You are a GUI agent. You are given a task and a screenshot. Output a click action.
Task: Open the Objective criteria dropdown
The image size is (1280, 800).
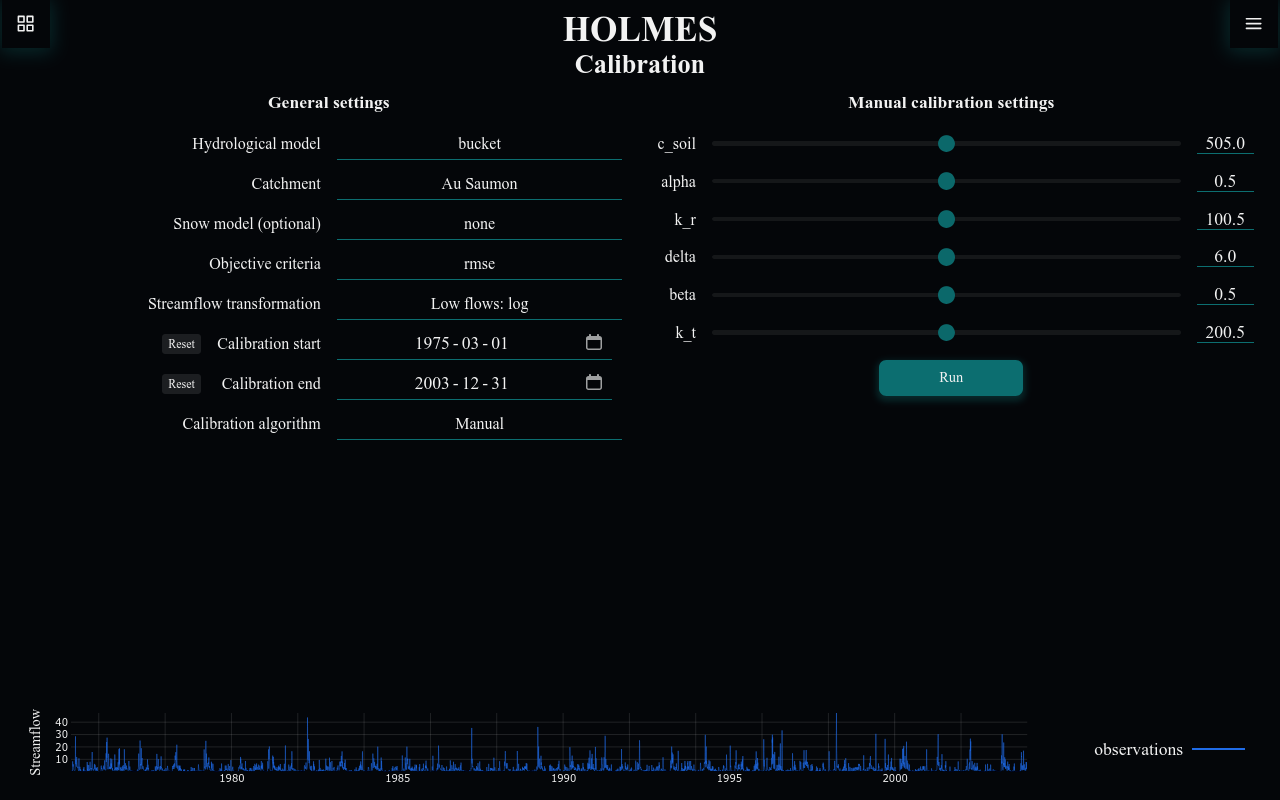tap(479, 263)
